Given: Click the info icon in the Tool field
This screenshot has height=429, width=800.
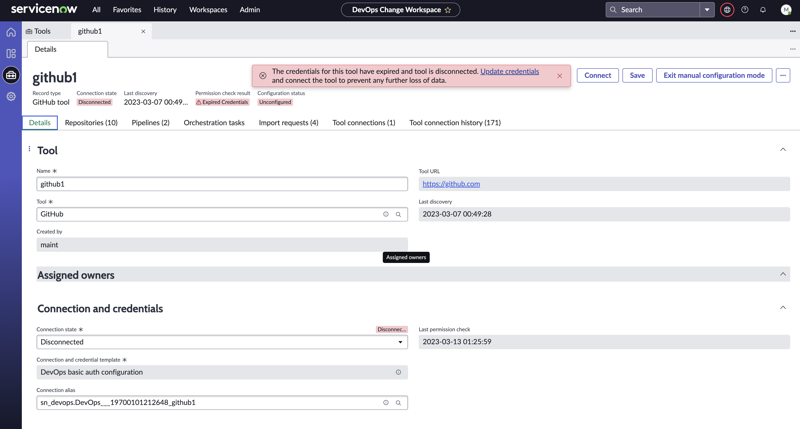Looking at the screenshot, I should (x=386, y=214).
